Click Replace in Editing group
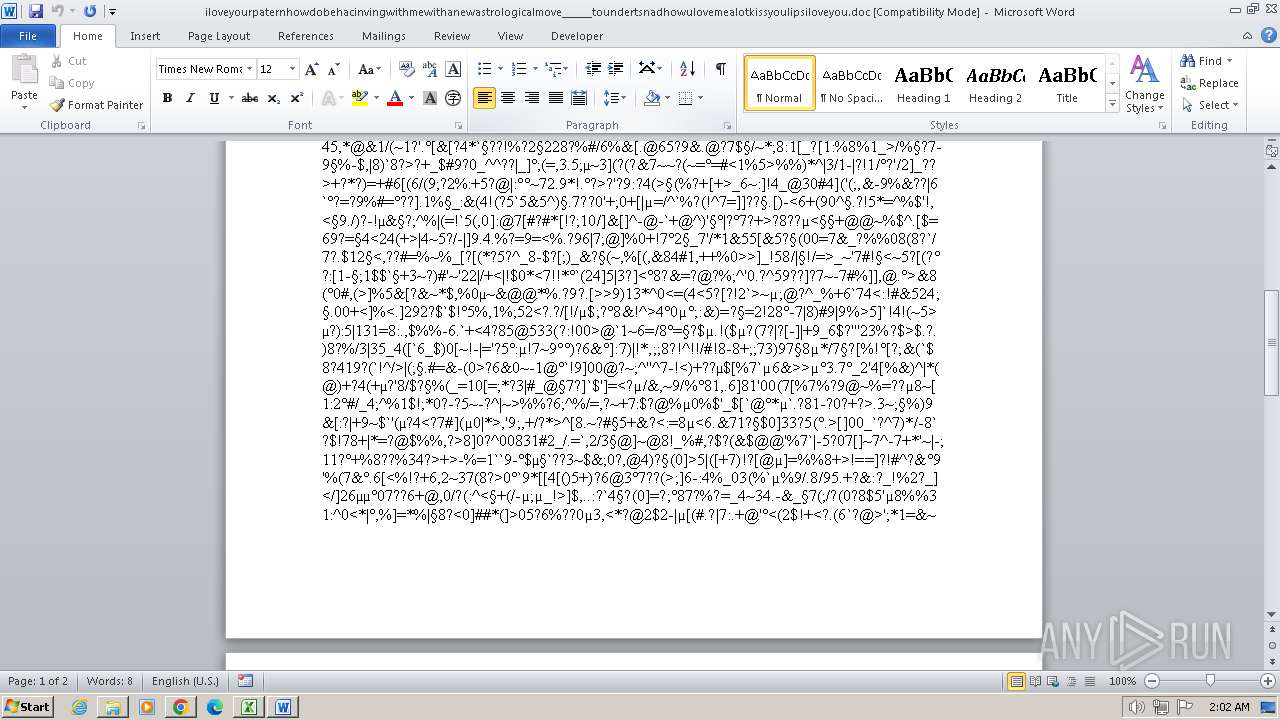1280x720 pixels. point(1210,83)
